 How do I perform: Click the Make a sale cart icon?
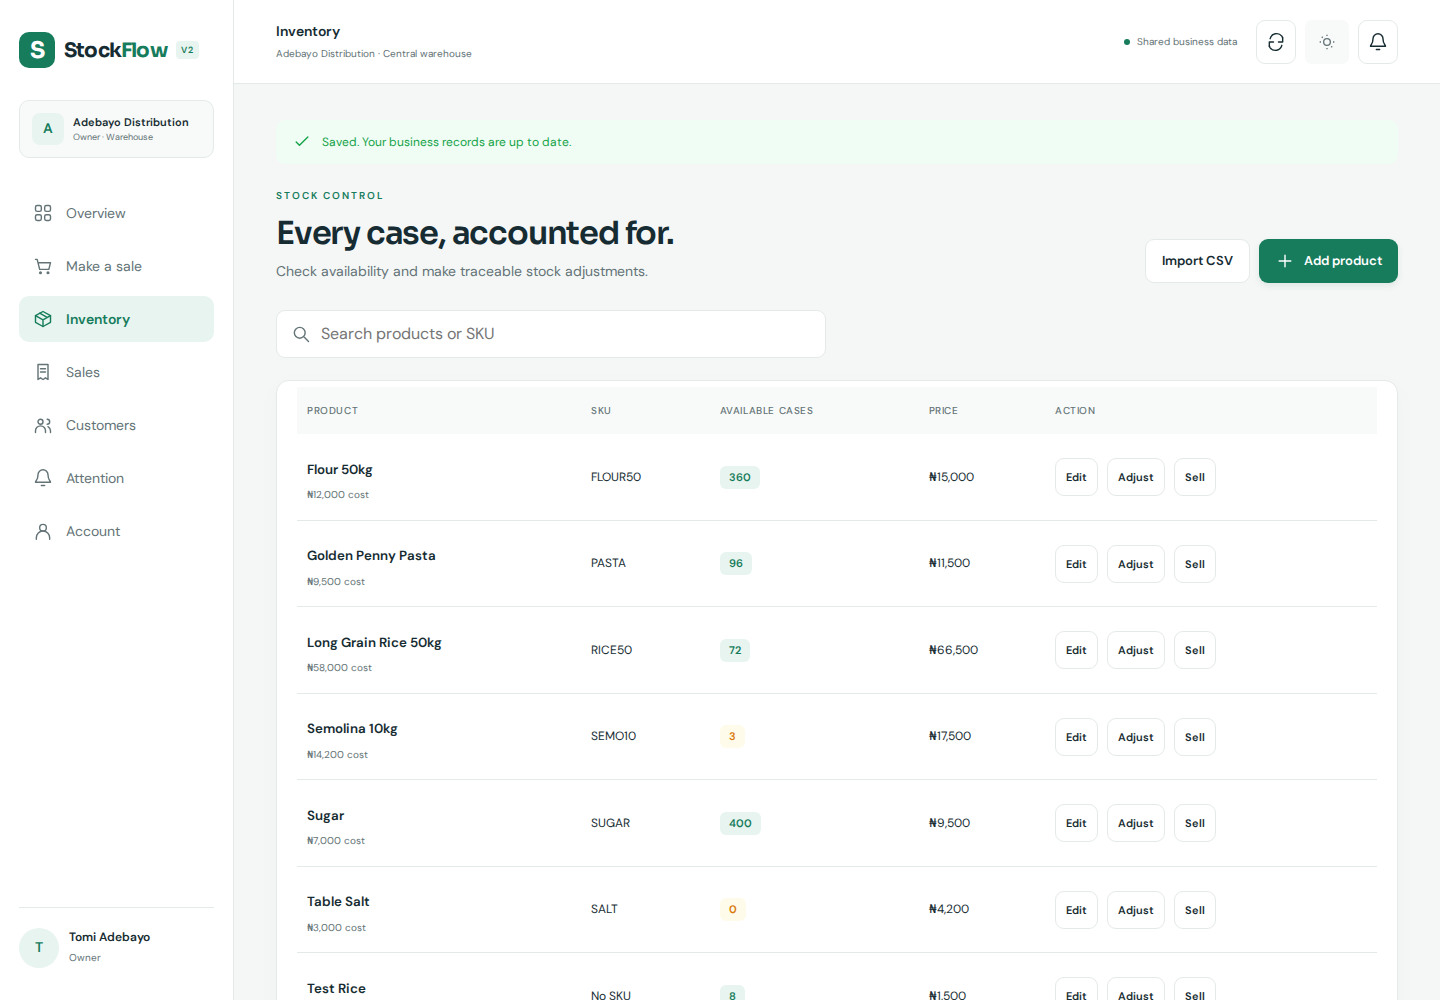(43, 266)
